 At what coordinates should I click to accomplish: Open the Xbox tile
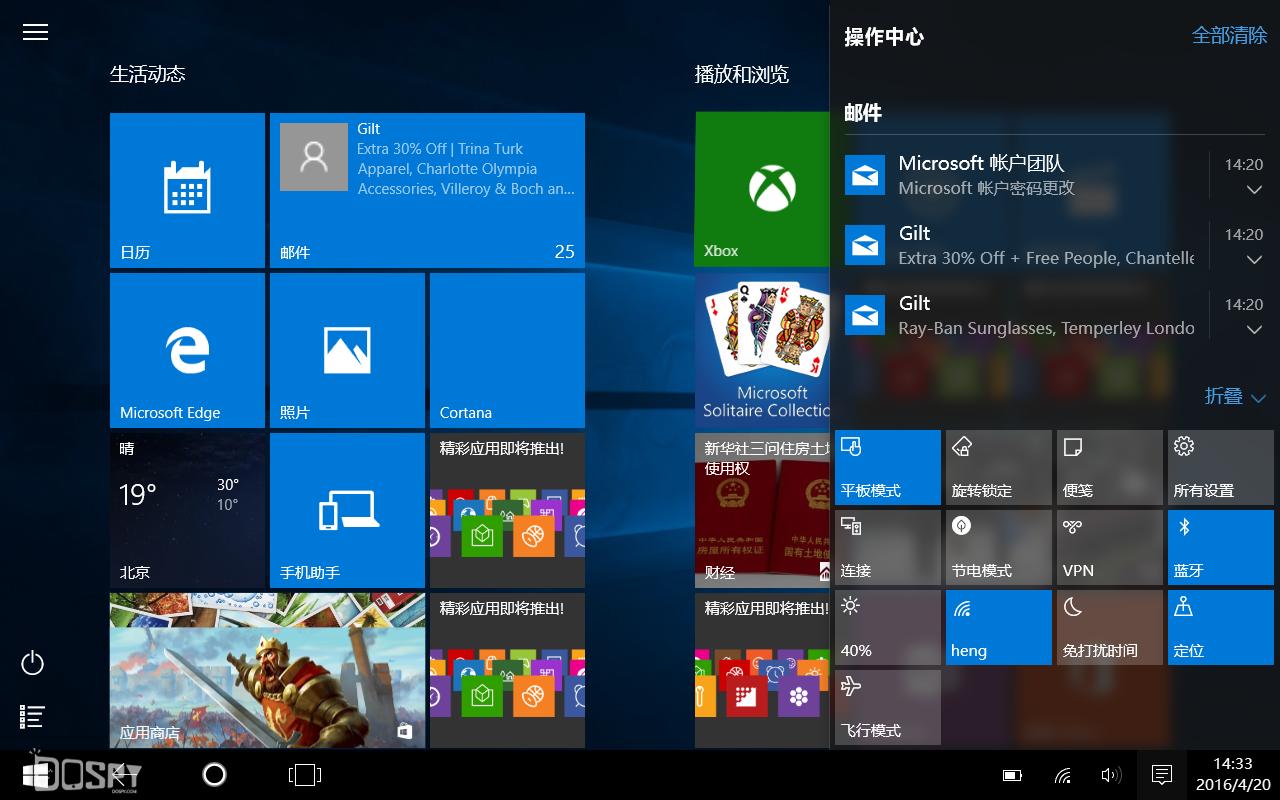coord(762,190)
